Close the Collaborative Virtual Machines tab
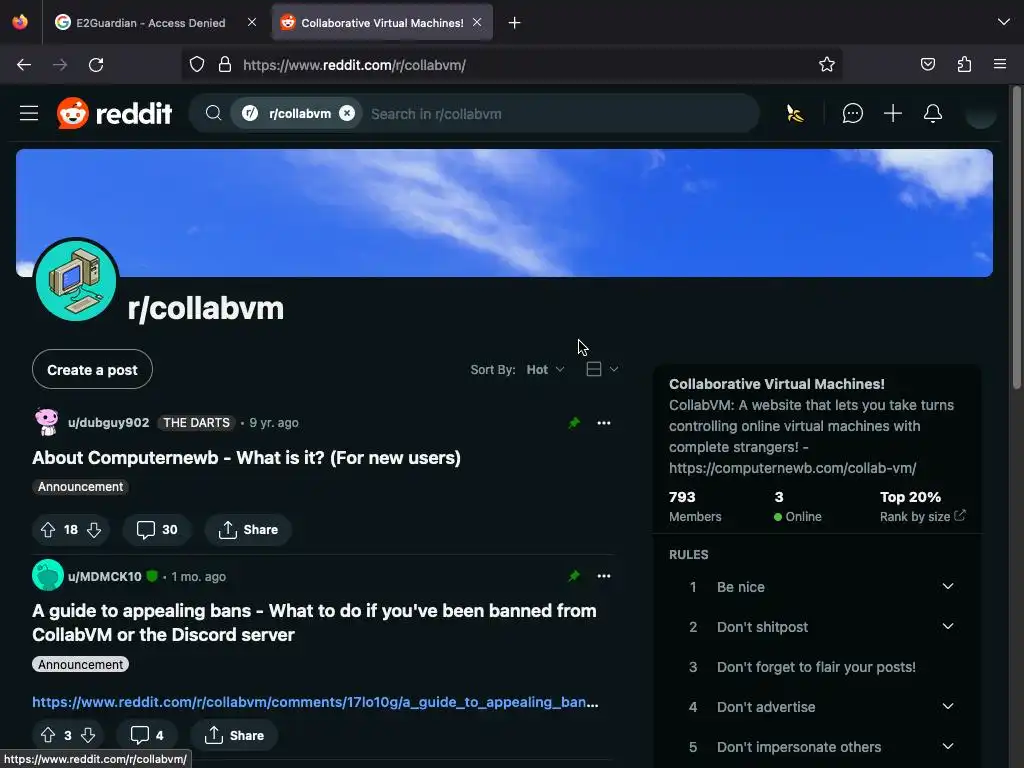Screen dimensions: 1024x768 pos(477,22)
